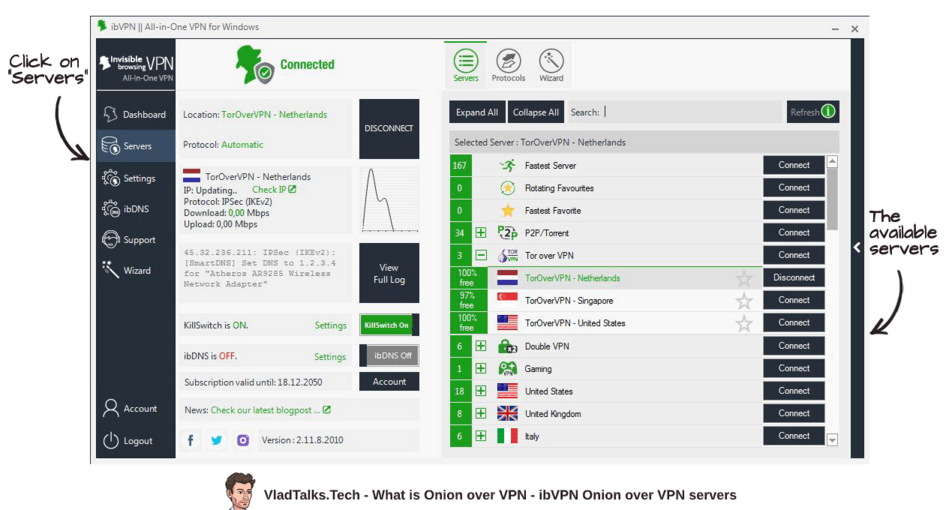946x510 pixels.
Task: Open the latest blogpost news link
Action: pyautogui.click(x=270, y=410)
